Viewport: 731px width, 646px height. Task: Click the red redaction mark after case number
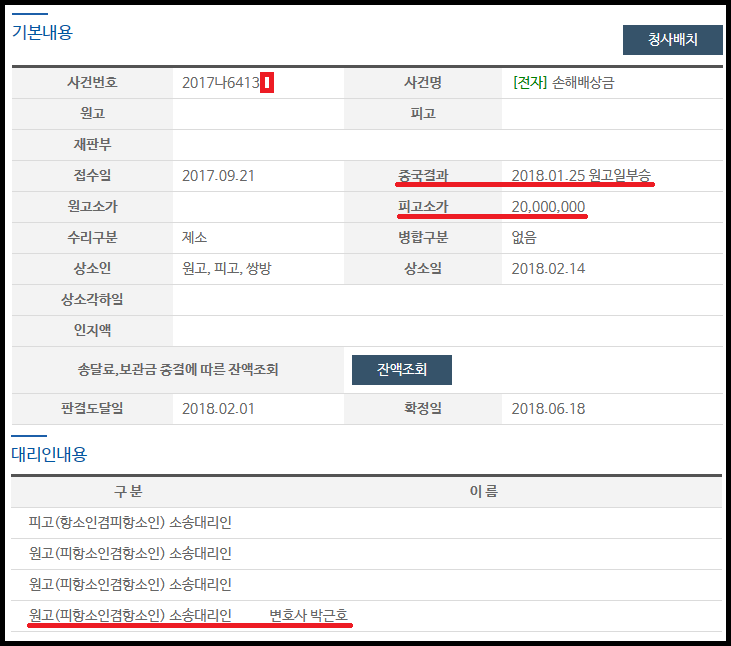(x=267, y=83)
